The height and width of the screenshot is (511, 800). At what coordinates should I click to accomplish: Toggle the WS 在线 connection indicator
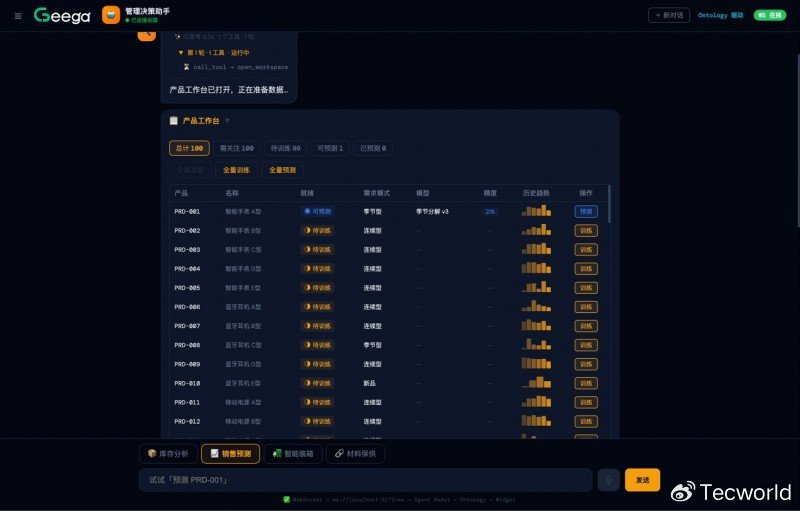(x=770, y=15)
